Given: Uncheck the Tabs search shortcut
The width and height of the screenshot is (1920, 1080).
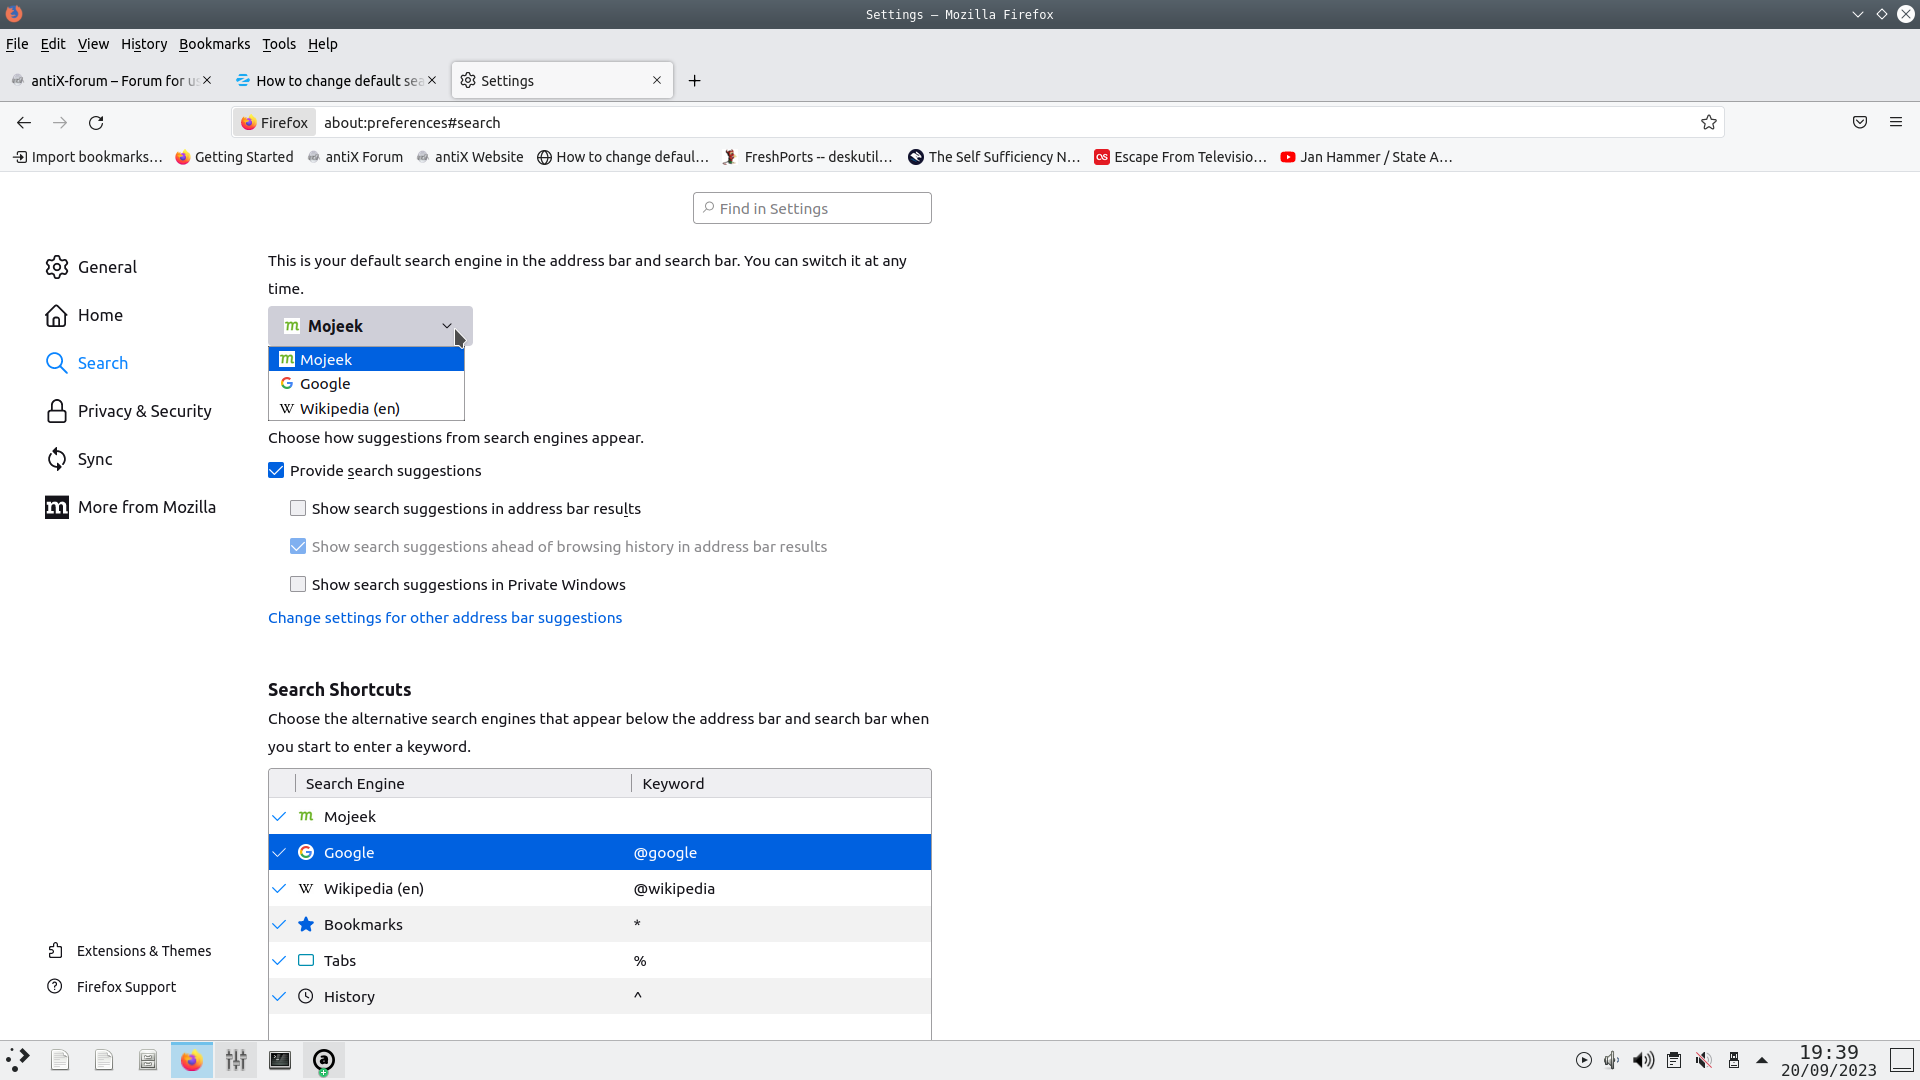Looking at the screenshot, I should (x=280, y=961).
